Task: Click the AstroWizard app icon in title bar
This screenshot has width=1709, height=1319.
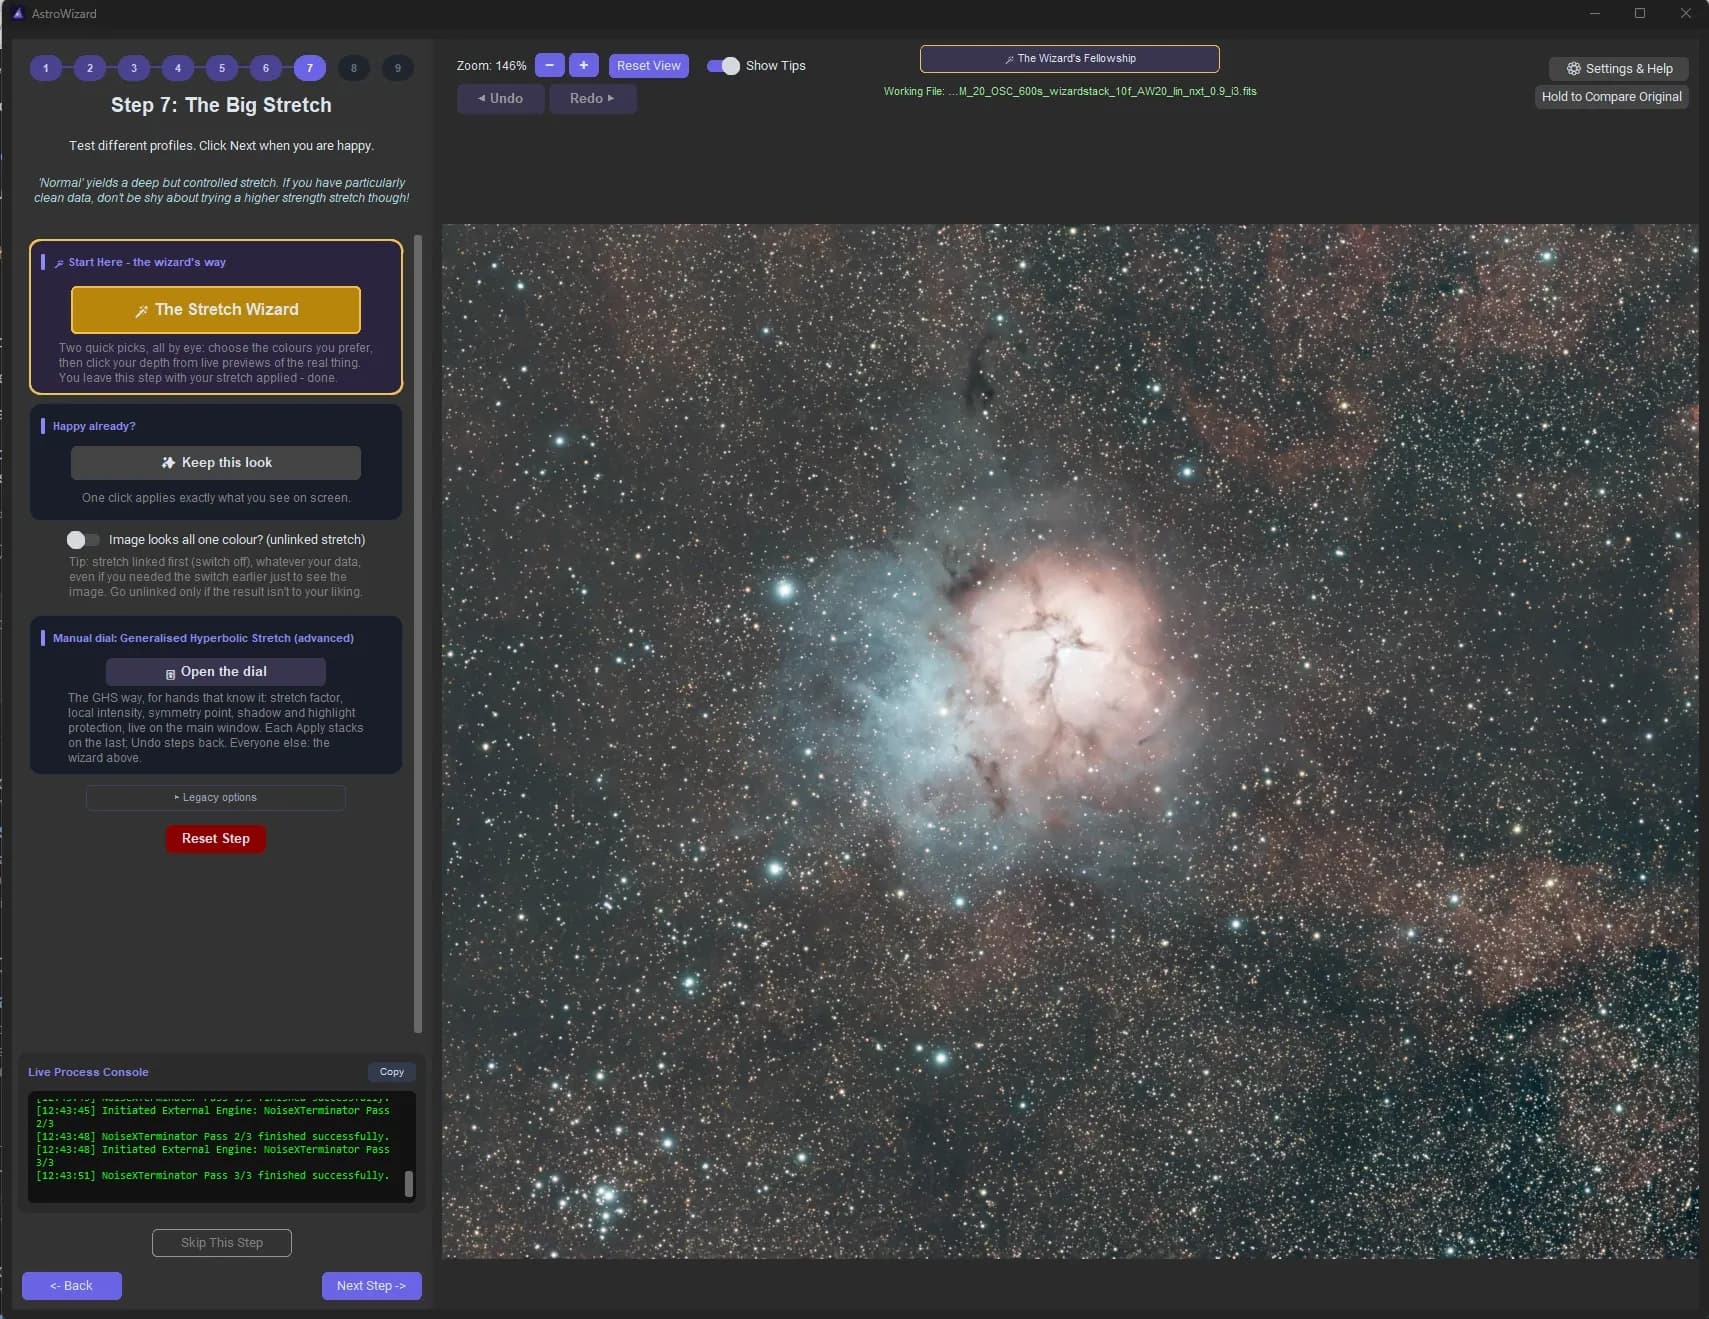Action: (x=17, y=13)
